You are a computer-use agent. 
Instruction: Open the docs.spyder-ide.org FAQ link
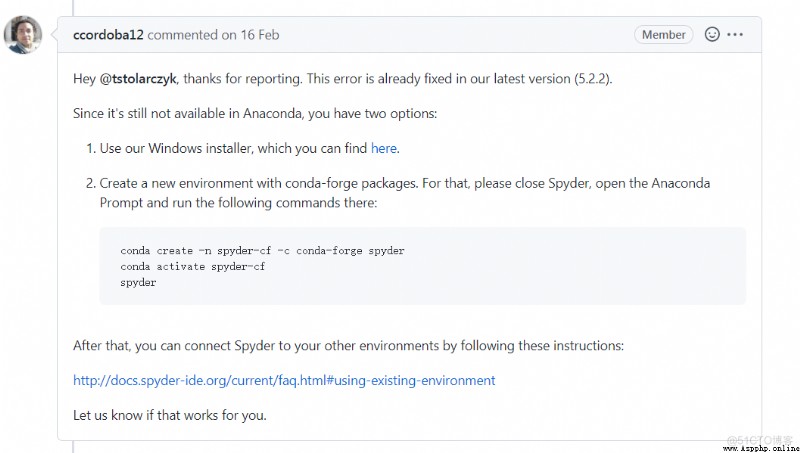coord(284,381)
